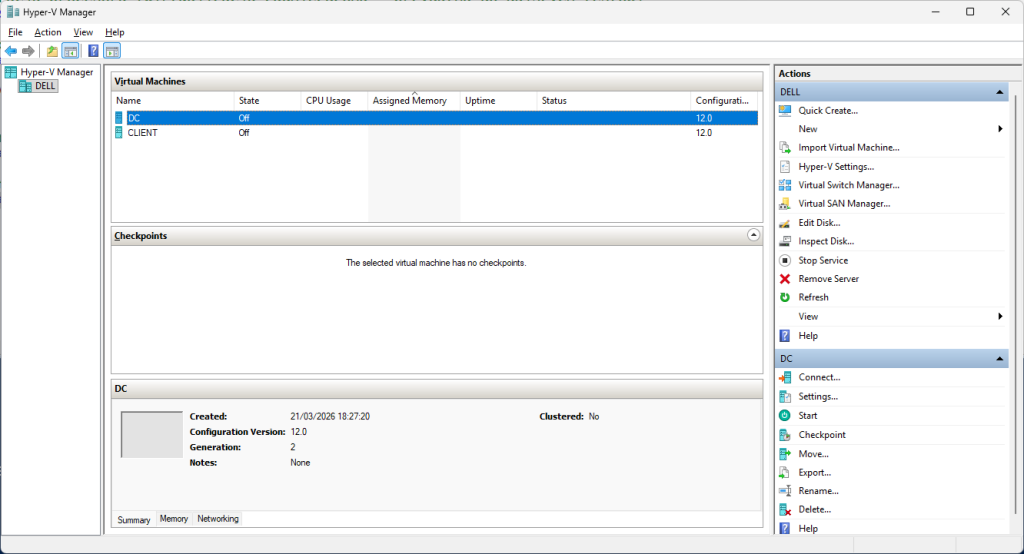Click the DC Settings icon

(785, 397)
